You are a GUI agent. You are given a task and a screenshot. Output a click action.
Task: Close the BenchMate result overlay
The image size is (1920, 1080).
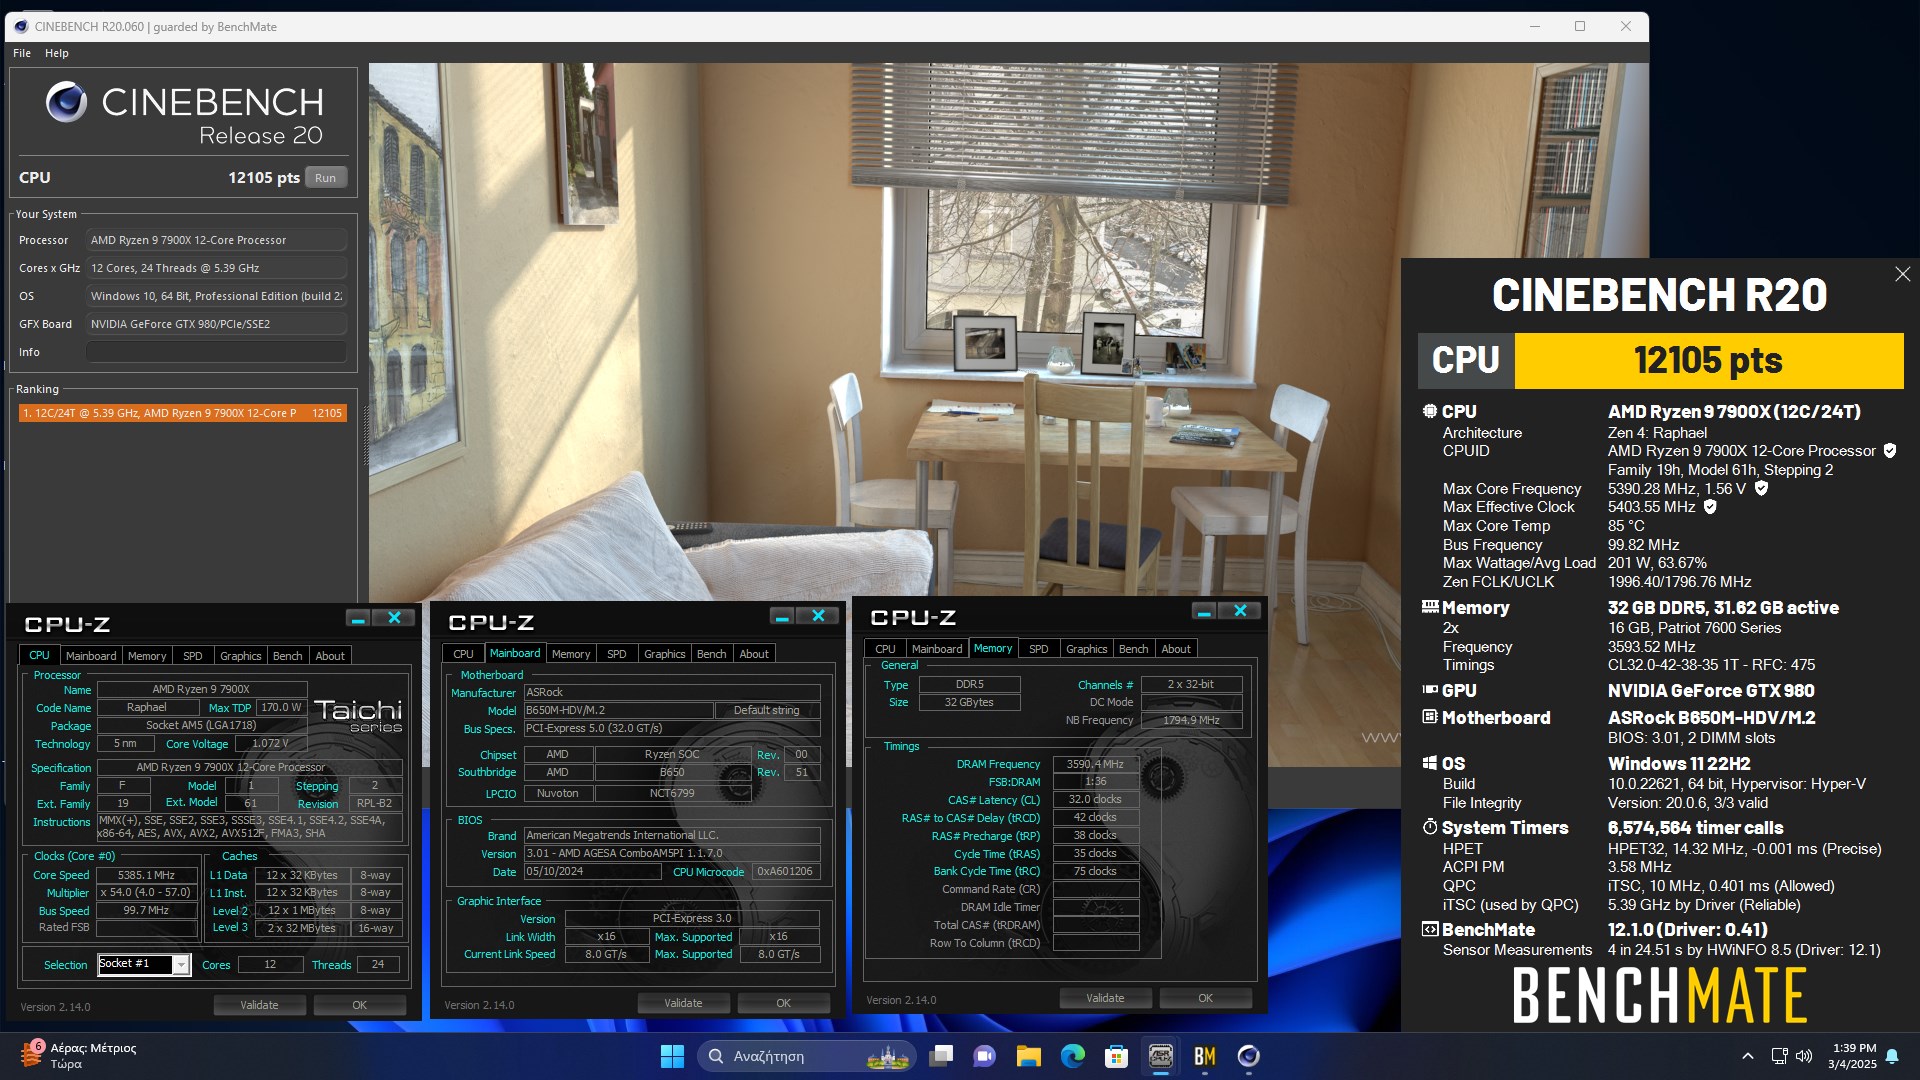(x=1902, y=274)
